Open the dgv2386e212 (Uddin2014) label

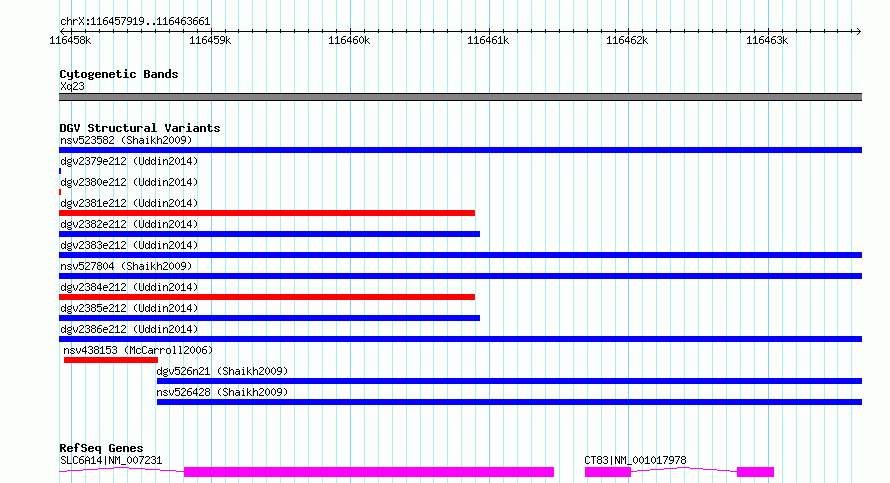[129, 329]
